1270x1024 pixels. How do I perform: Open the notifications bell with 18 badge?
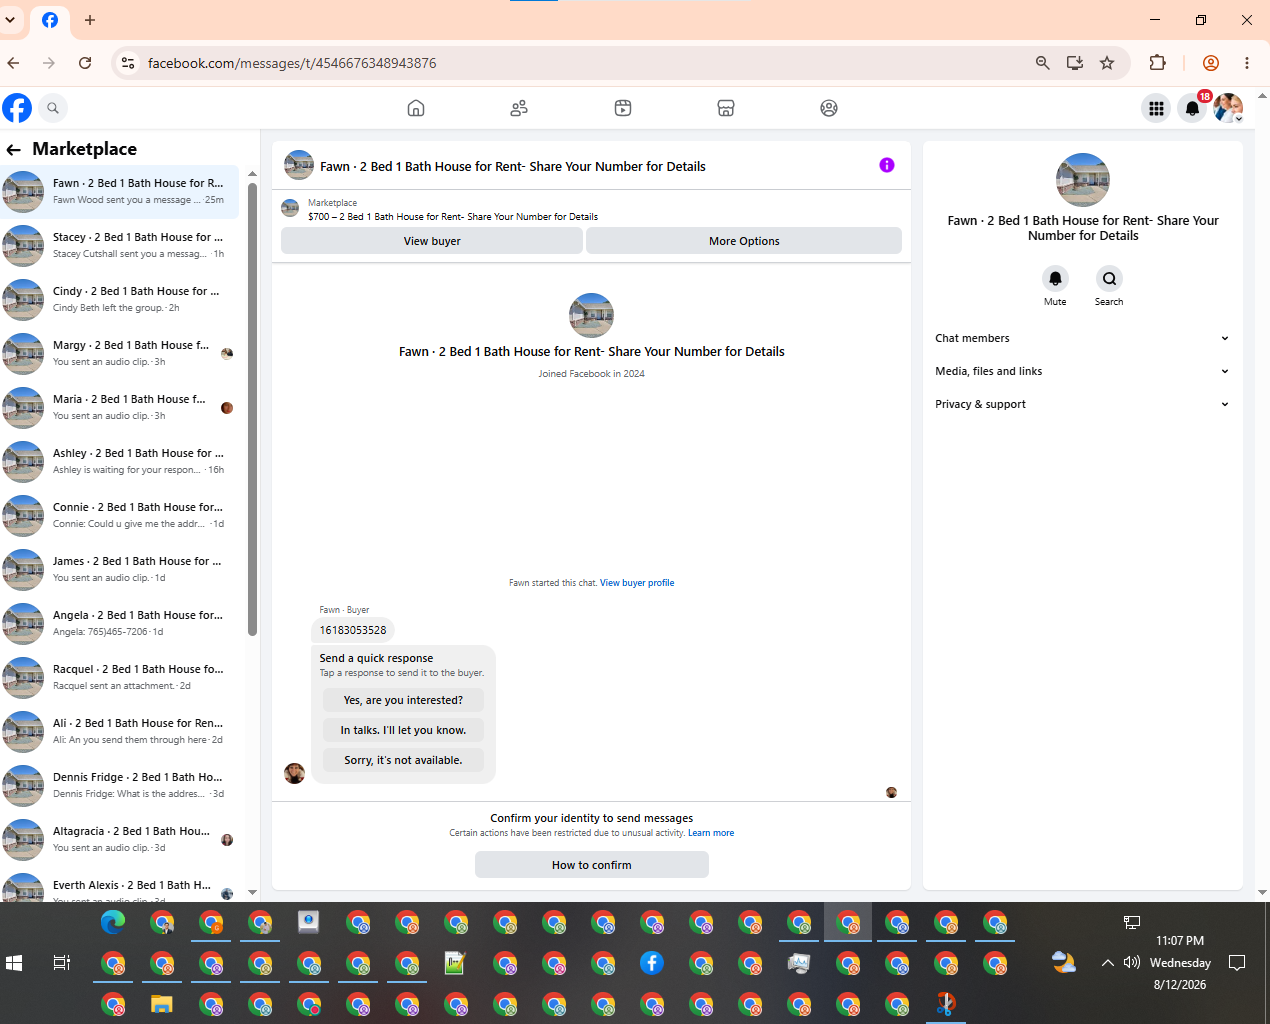[x=1192, y=108]
